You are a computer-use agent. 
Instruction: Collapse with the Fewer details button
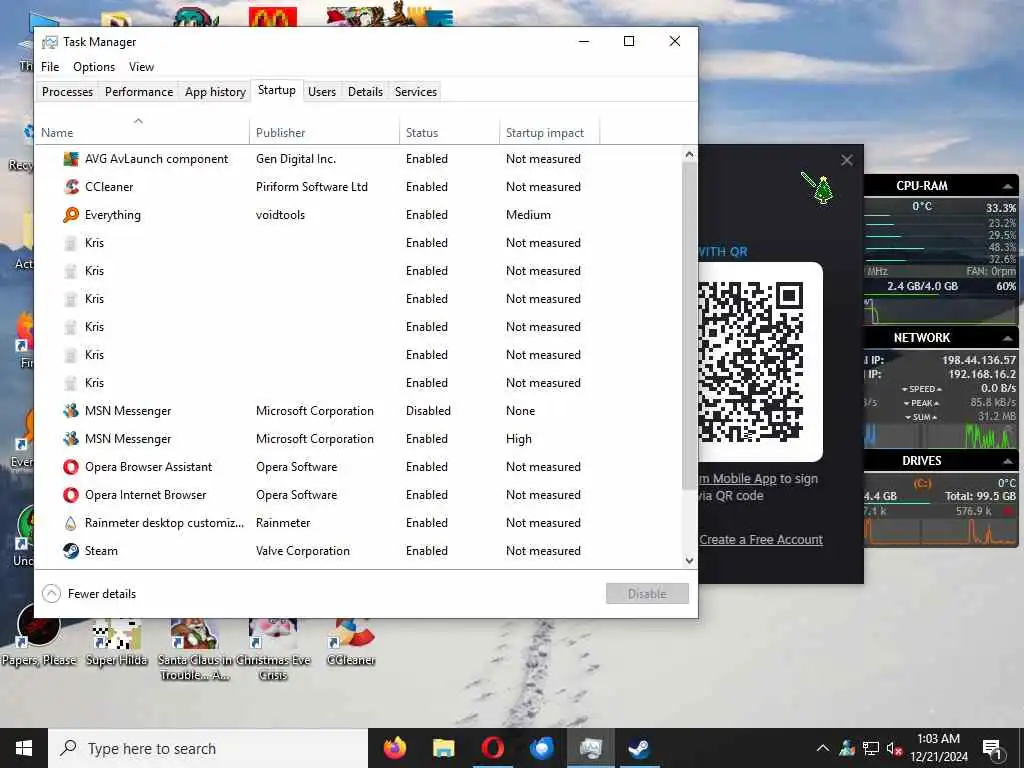89,594
